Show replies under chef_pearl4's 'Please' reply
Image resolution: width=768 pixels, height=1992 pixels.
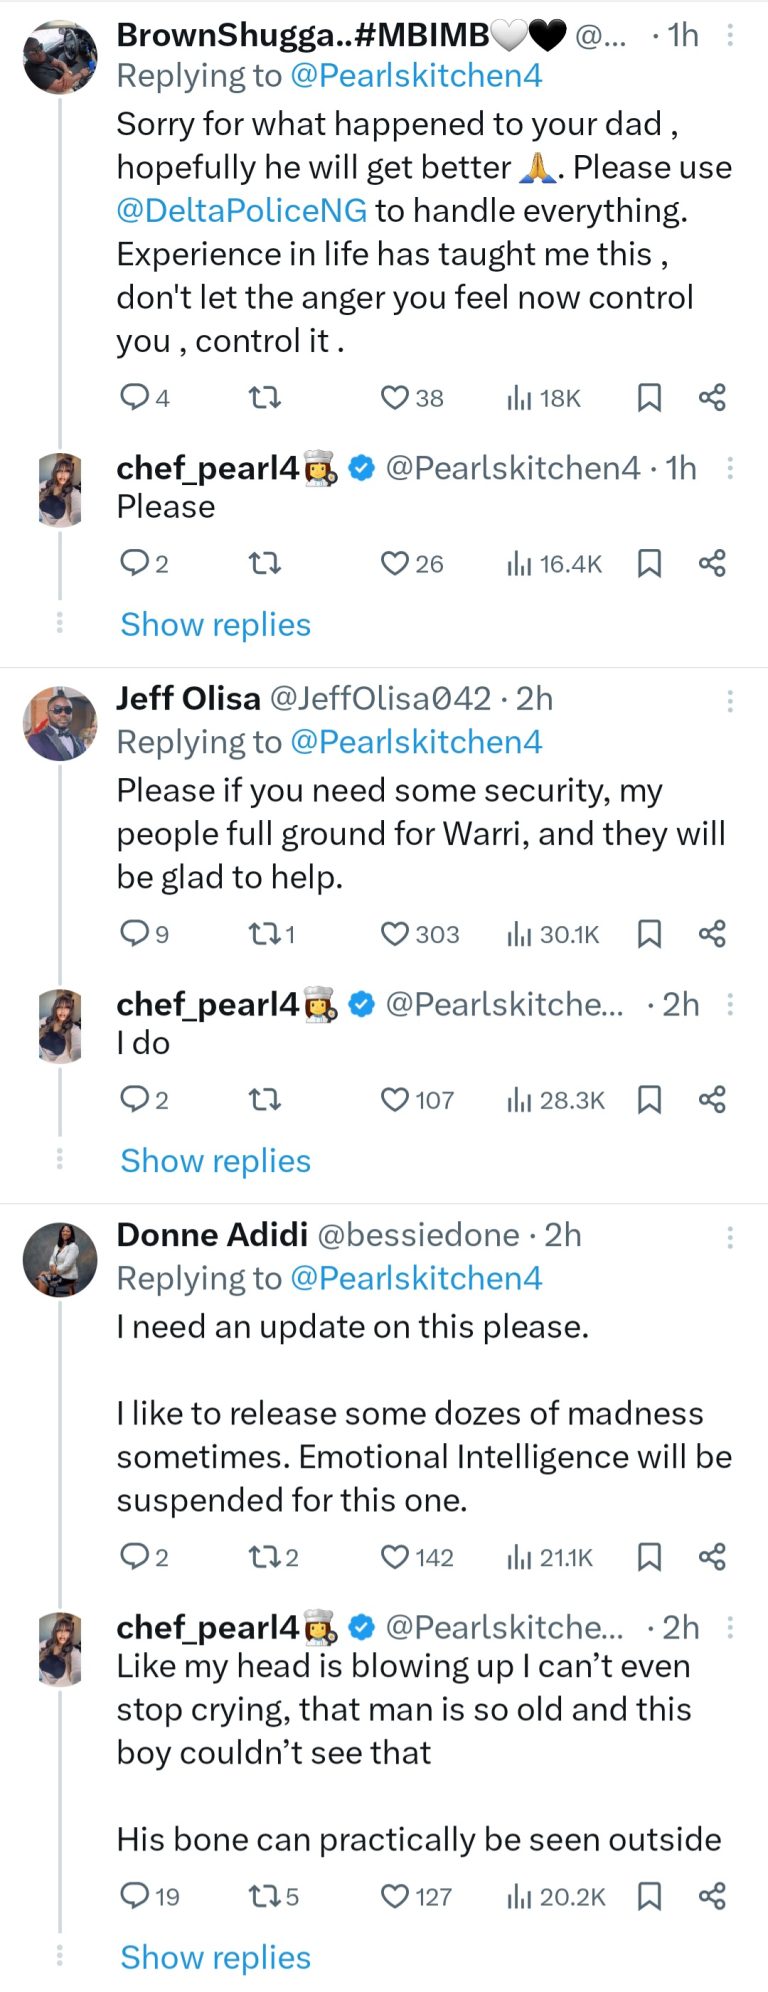pos(215,625)
